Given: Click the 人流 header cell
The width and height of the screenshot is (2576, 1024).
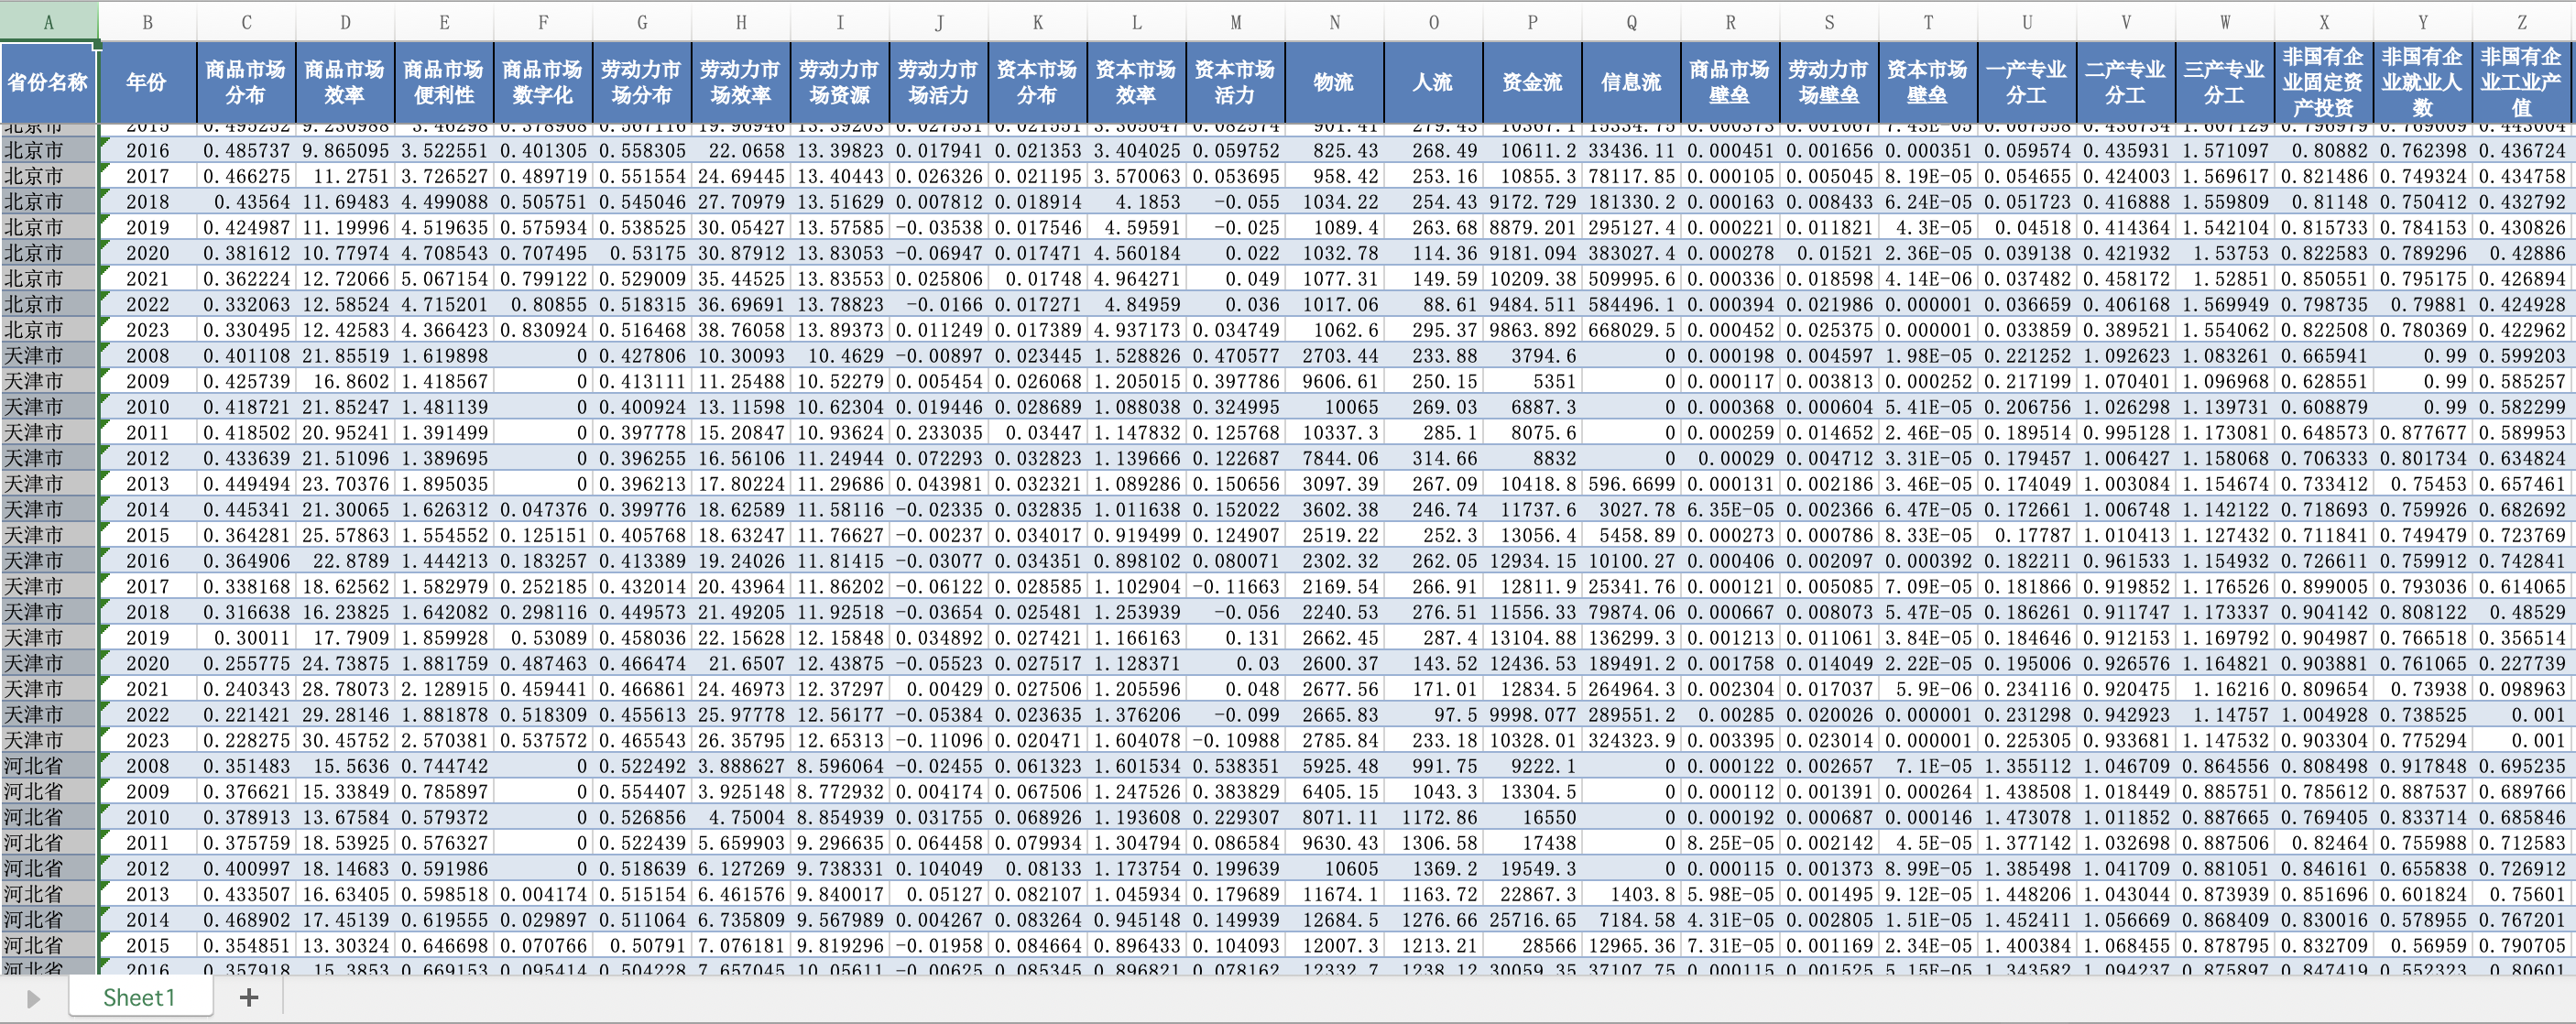Looking at the screenshot, I should click(x=1433, y=82).
